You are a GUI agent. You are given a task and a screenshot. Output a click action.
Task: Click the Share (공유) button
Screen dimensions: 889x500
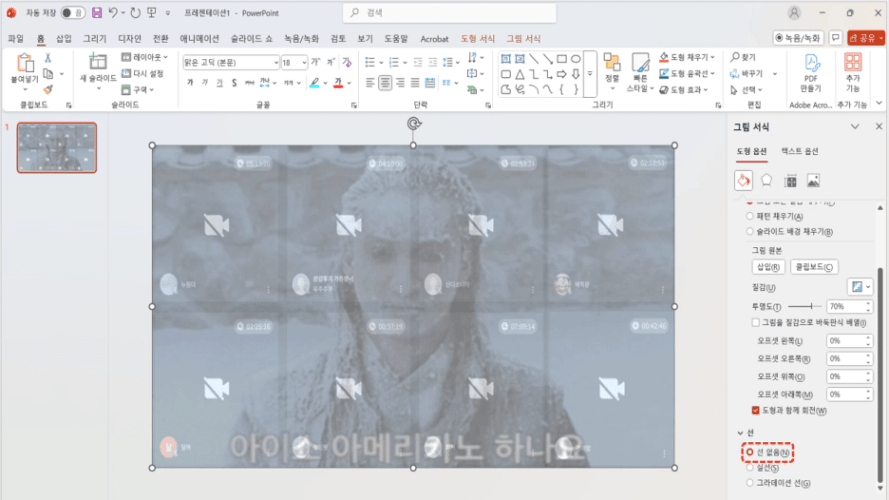click(x=866, y=37)
